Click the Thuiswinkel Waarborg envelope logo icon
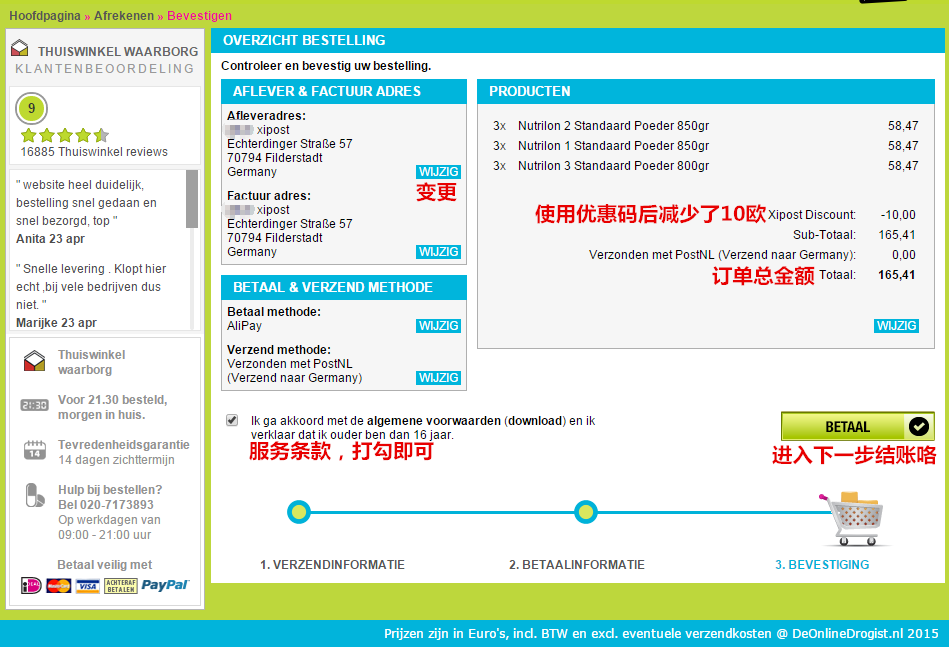 coord(19,48)
